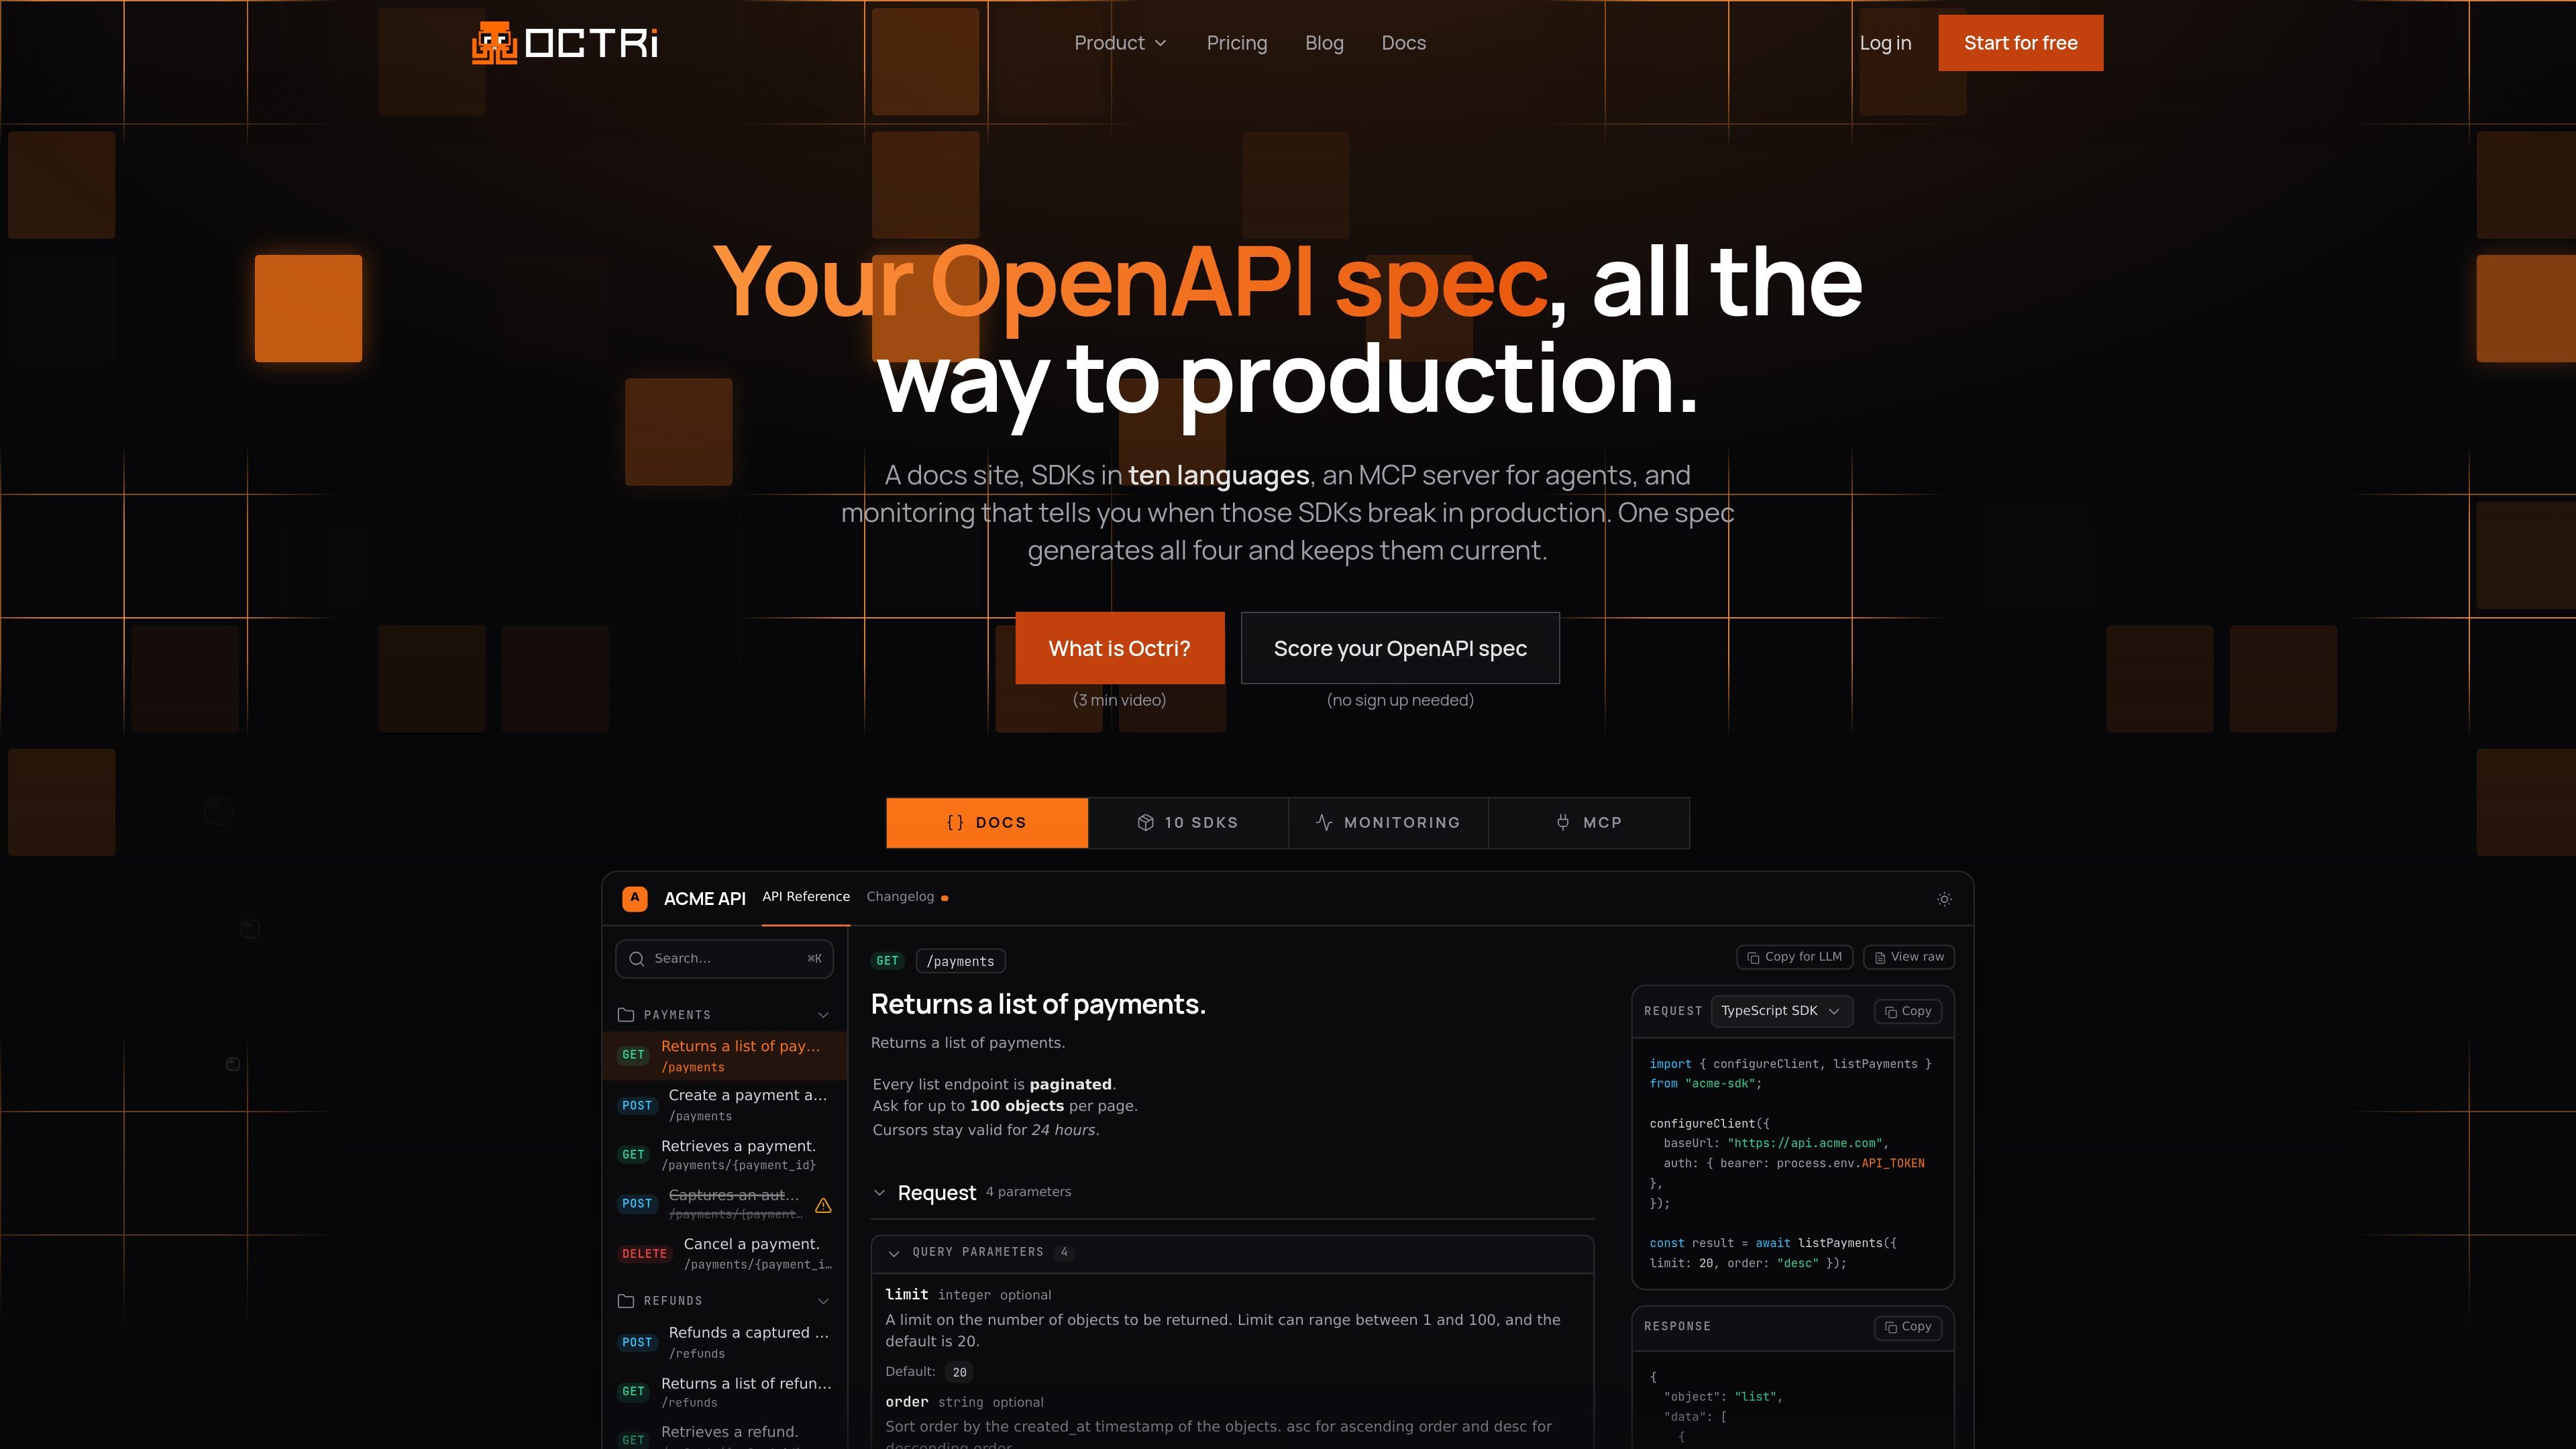Collapse the Request section chevron
The height and width of the screenshot is (1449, 2576).
pos(879,1192)
